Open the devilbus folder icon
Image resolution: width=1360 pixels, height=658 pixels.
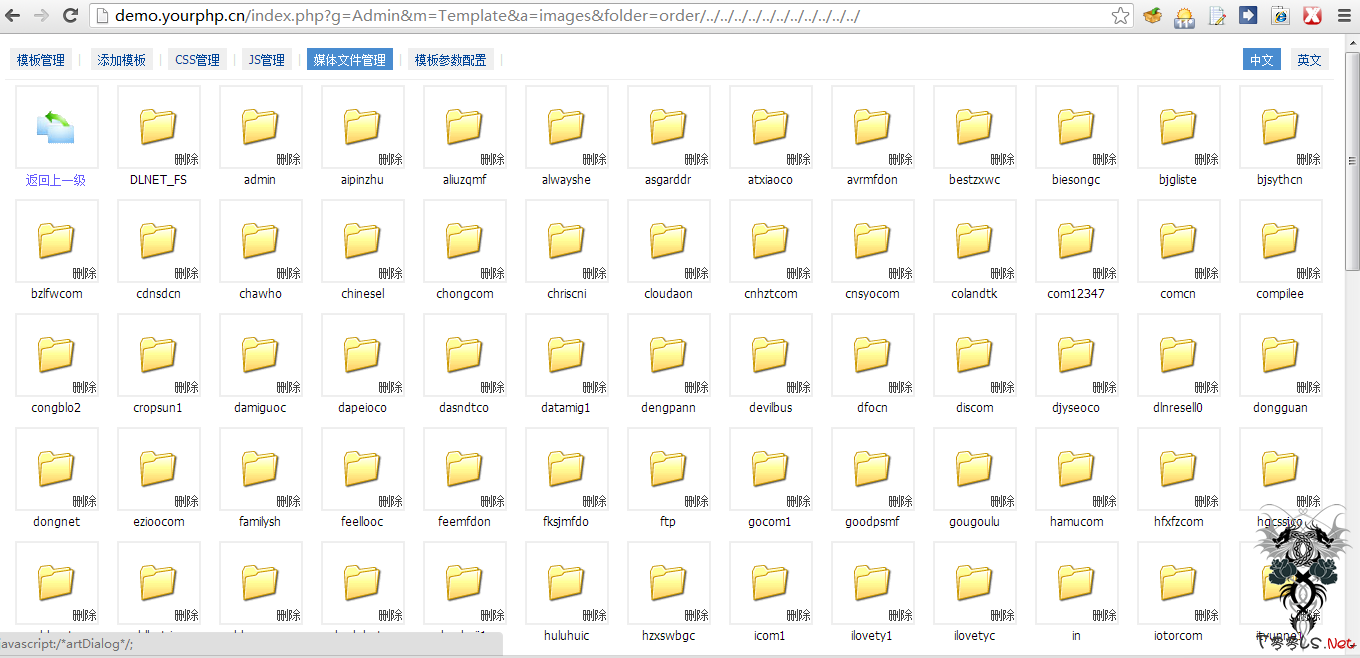770,354
